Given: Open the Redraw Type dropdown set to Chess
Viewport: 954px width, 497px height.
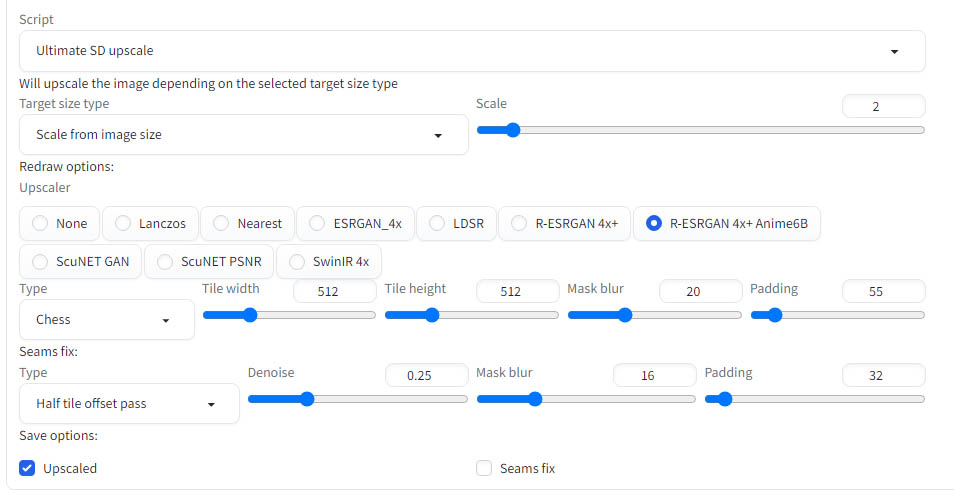Looking at the screenshot, I should pos(106,319).
